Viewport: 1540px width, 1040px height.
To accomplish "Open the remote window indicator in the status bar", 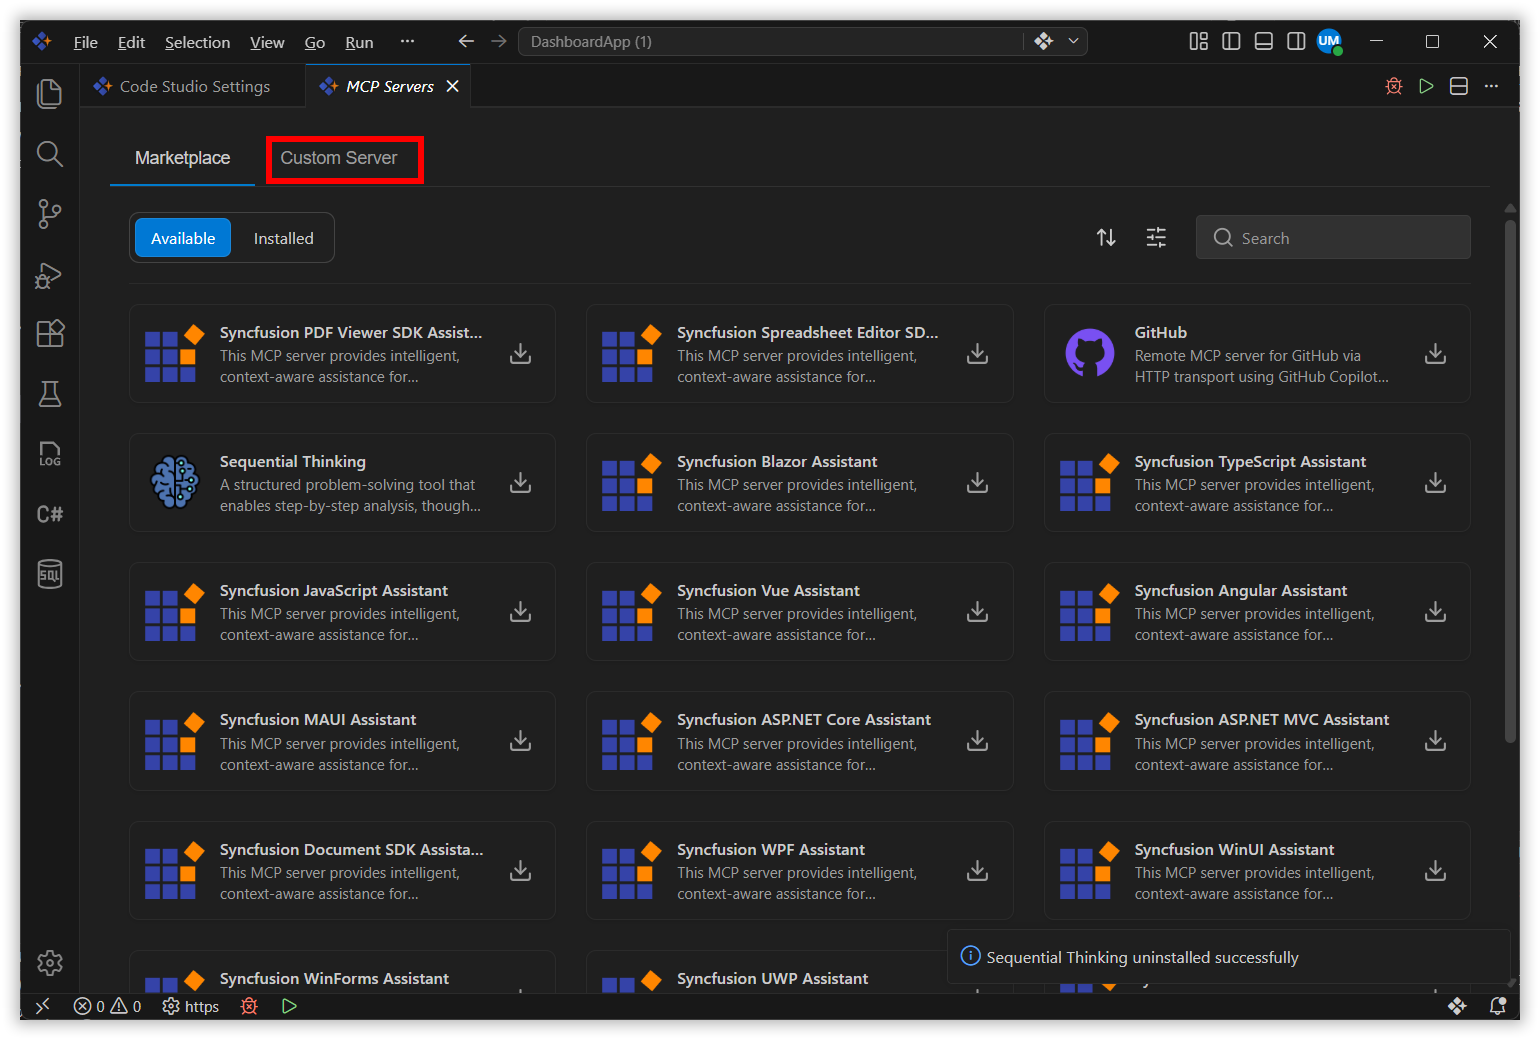I will 42,1006.
